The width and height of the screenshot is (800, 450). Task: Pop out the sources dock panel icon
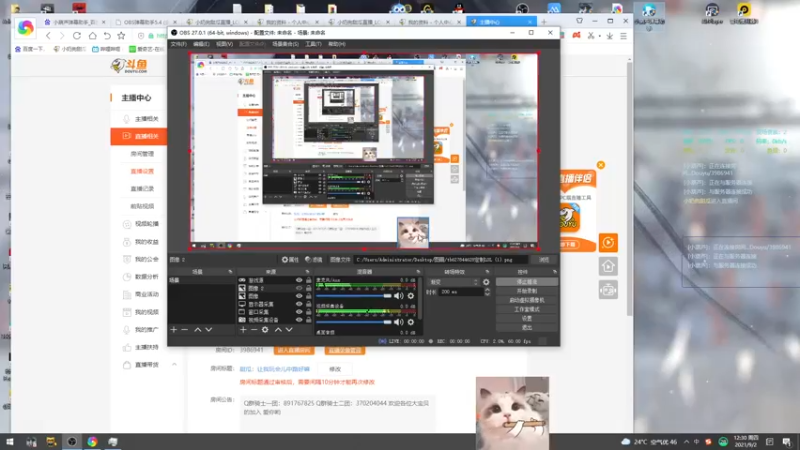pyautogui.click(x=307, y=272)
